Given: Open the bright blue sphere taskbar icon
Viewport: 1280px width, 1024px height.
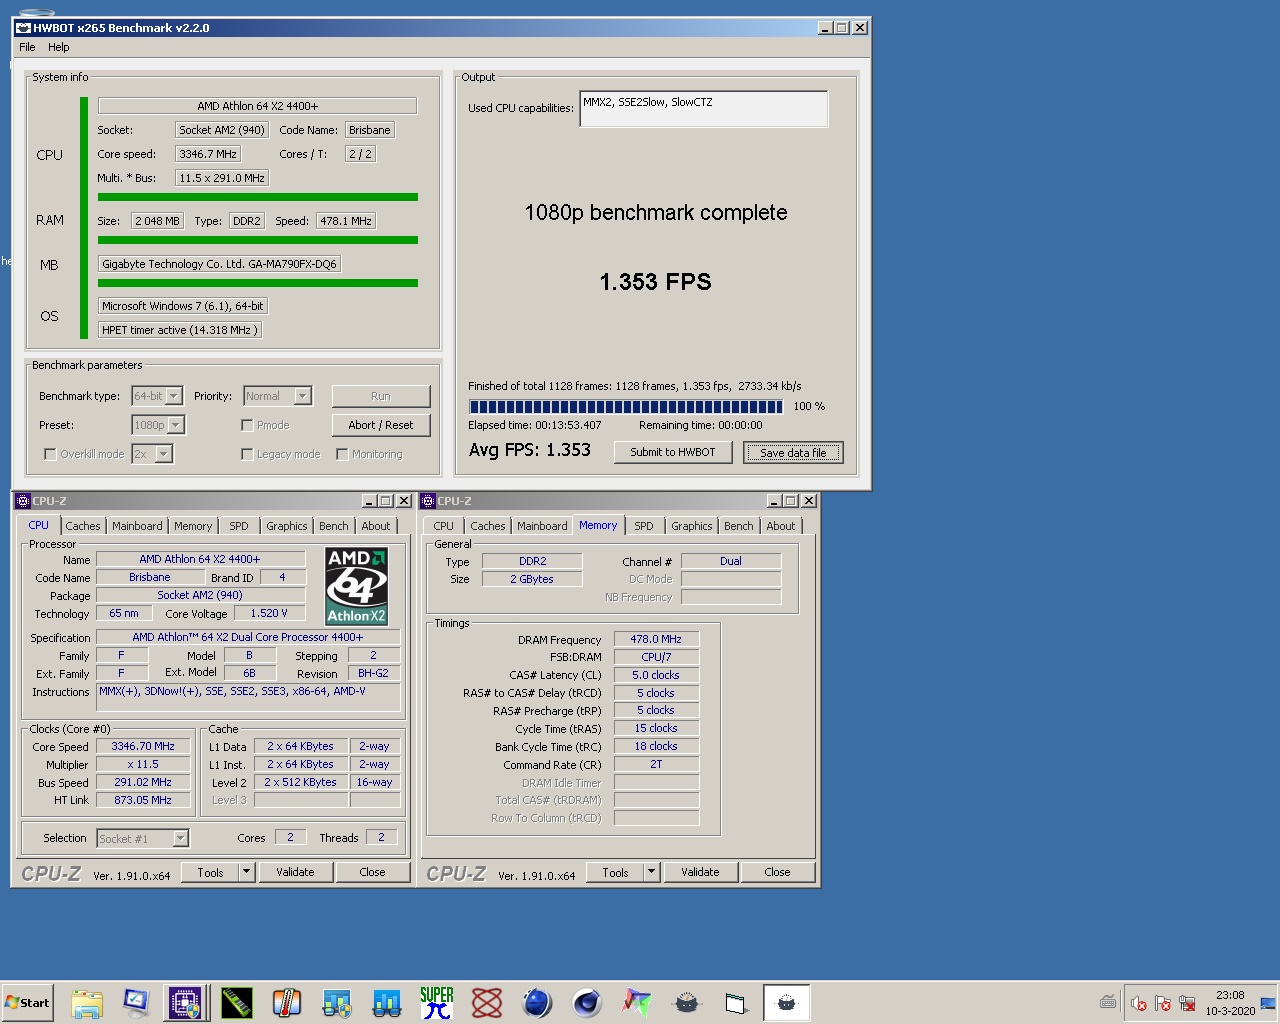Looking at the screenshot, I should 537,1003.
